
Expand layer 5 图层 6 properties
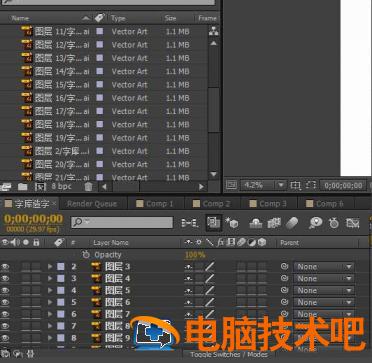coord(50,302)
